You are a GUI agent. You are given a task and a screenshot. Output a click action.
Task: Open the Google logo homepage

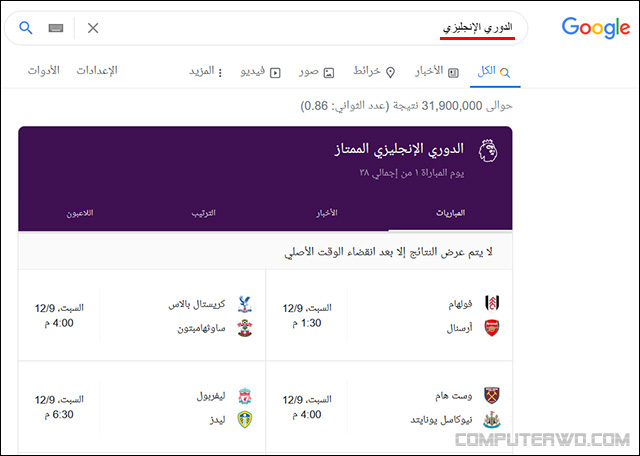point(596,28)
